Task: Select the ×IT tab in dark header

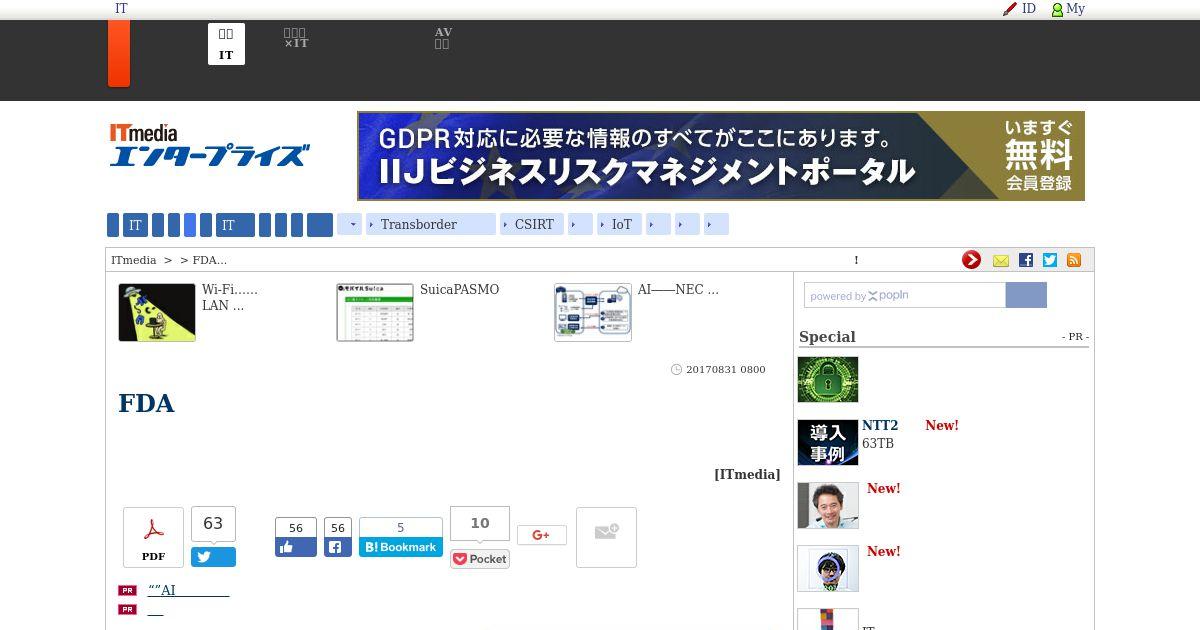Action: click(x=295, y=39)
